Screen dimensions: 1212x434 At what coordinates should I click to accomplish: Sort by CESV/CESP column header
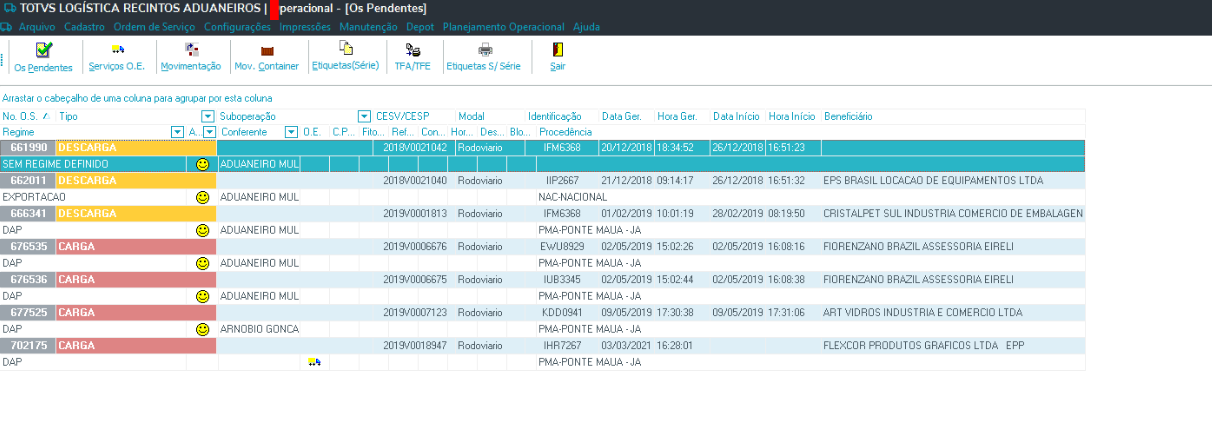pyautogui.click(x=414, y=116)
